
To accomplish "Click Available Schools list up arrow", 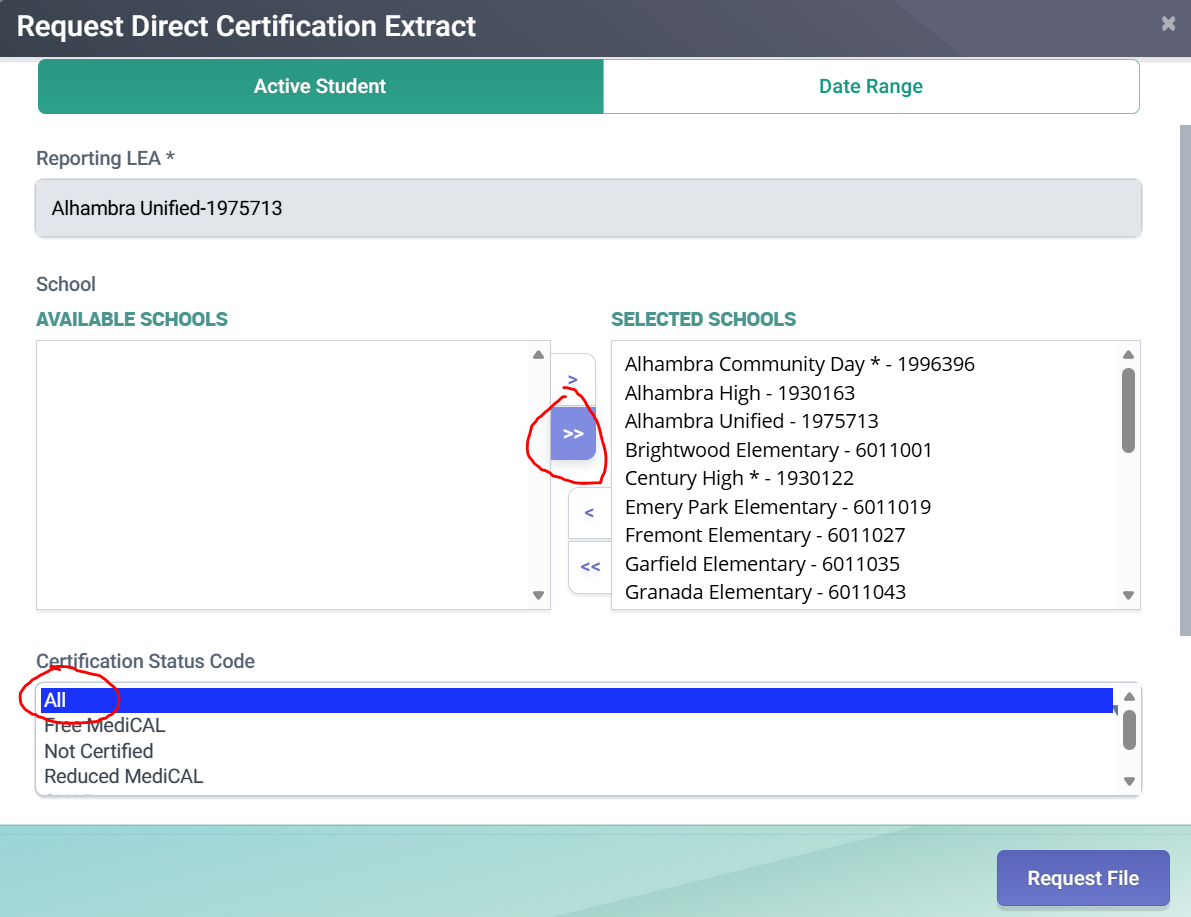I will (x=539, y=355).
